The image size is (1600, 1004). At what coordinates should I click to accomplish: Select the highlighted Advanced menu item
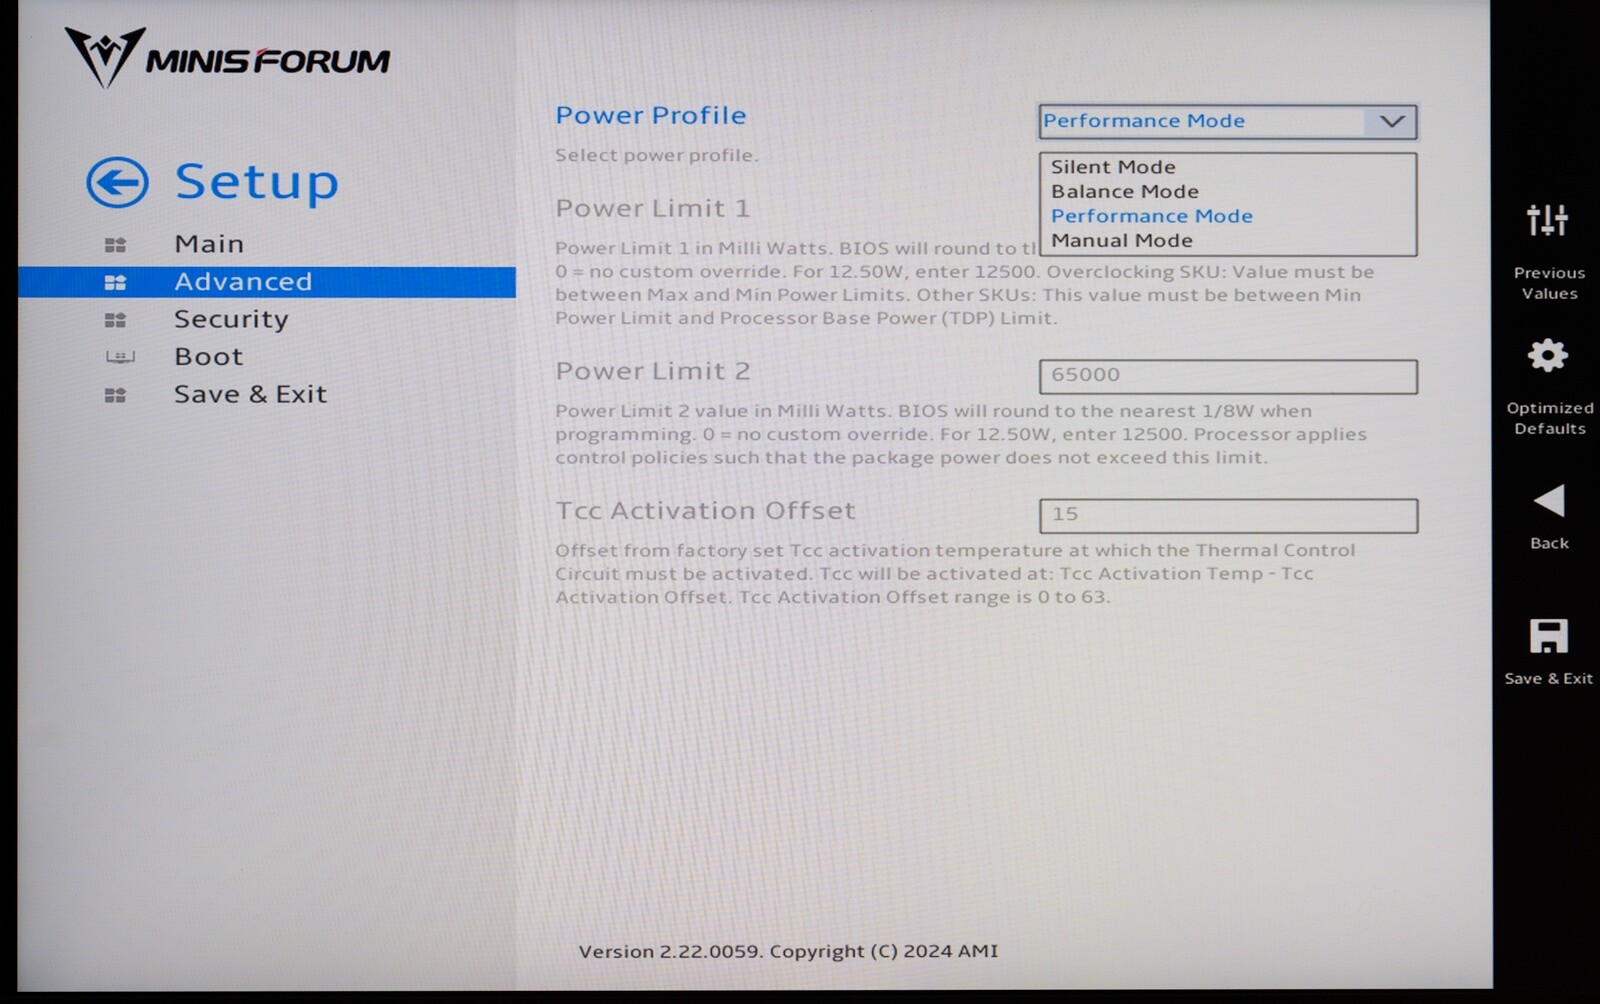point(243,282)
